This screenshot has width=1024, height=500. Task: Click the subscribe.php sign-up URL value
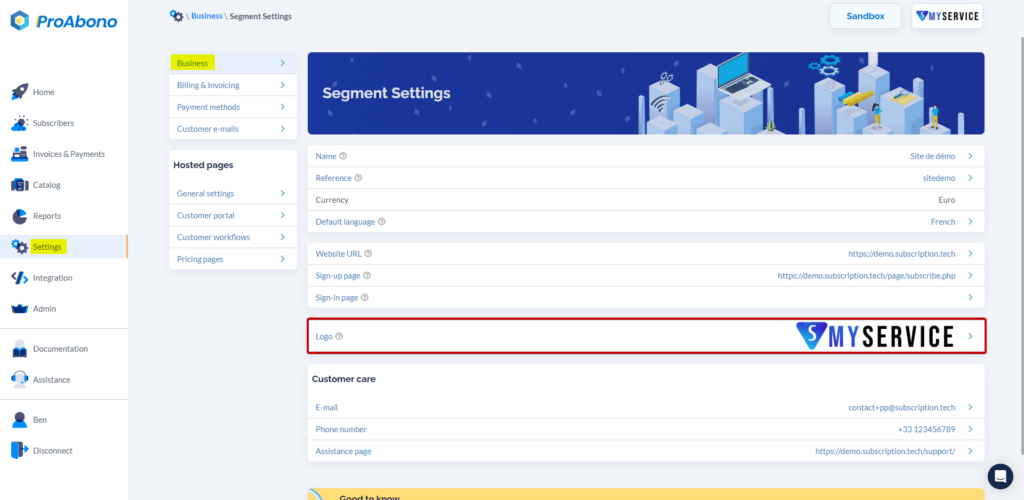coord(867,275)
